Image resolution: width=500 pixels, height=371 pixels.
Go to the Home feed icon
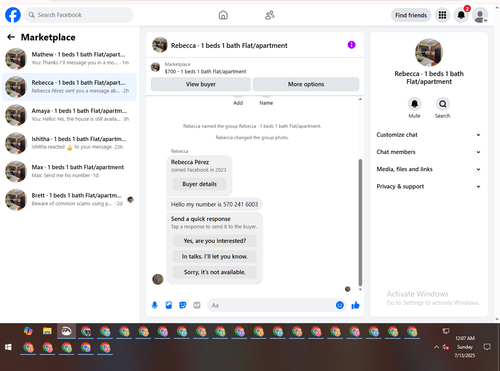[223, 15]
